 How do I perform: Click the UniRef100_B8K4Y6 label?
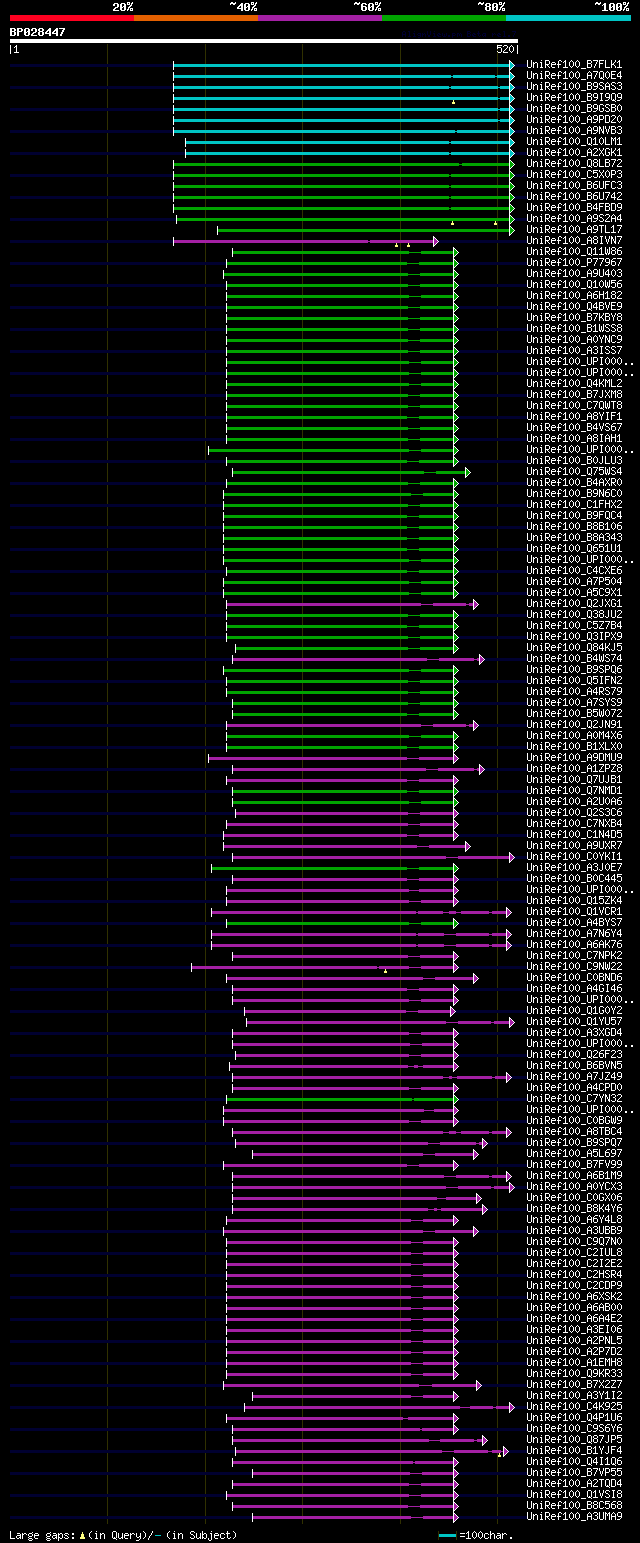[x=574, y=1208]
